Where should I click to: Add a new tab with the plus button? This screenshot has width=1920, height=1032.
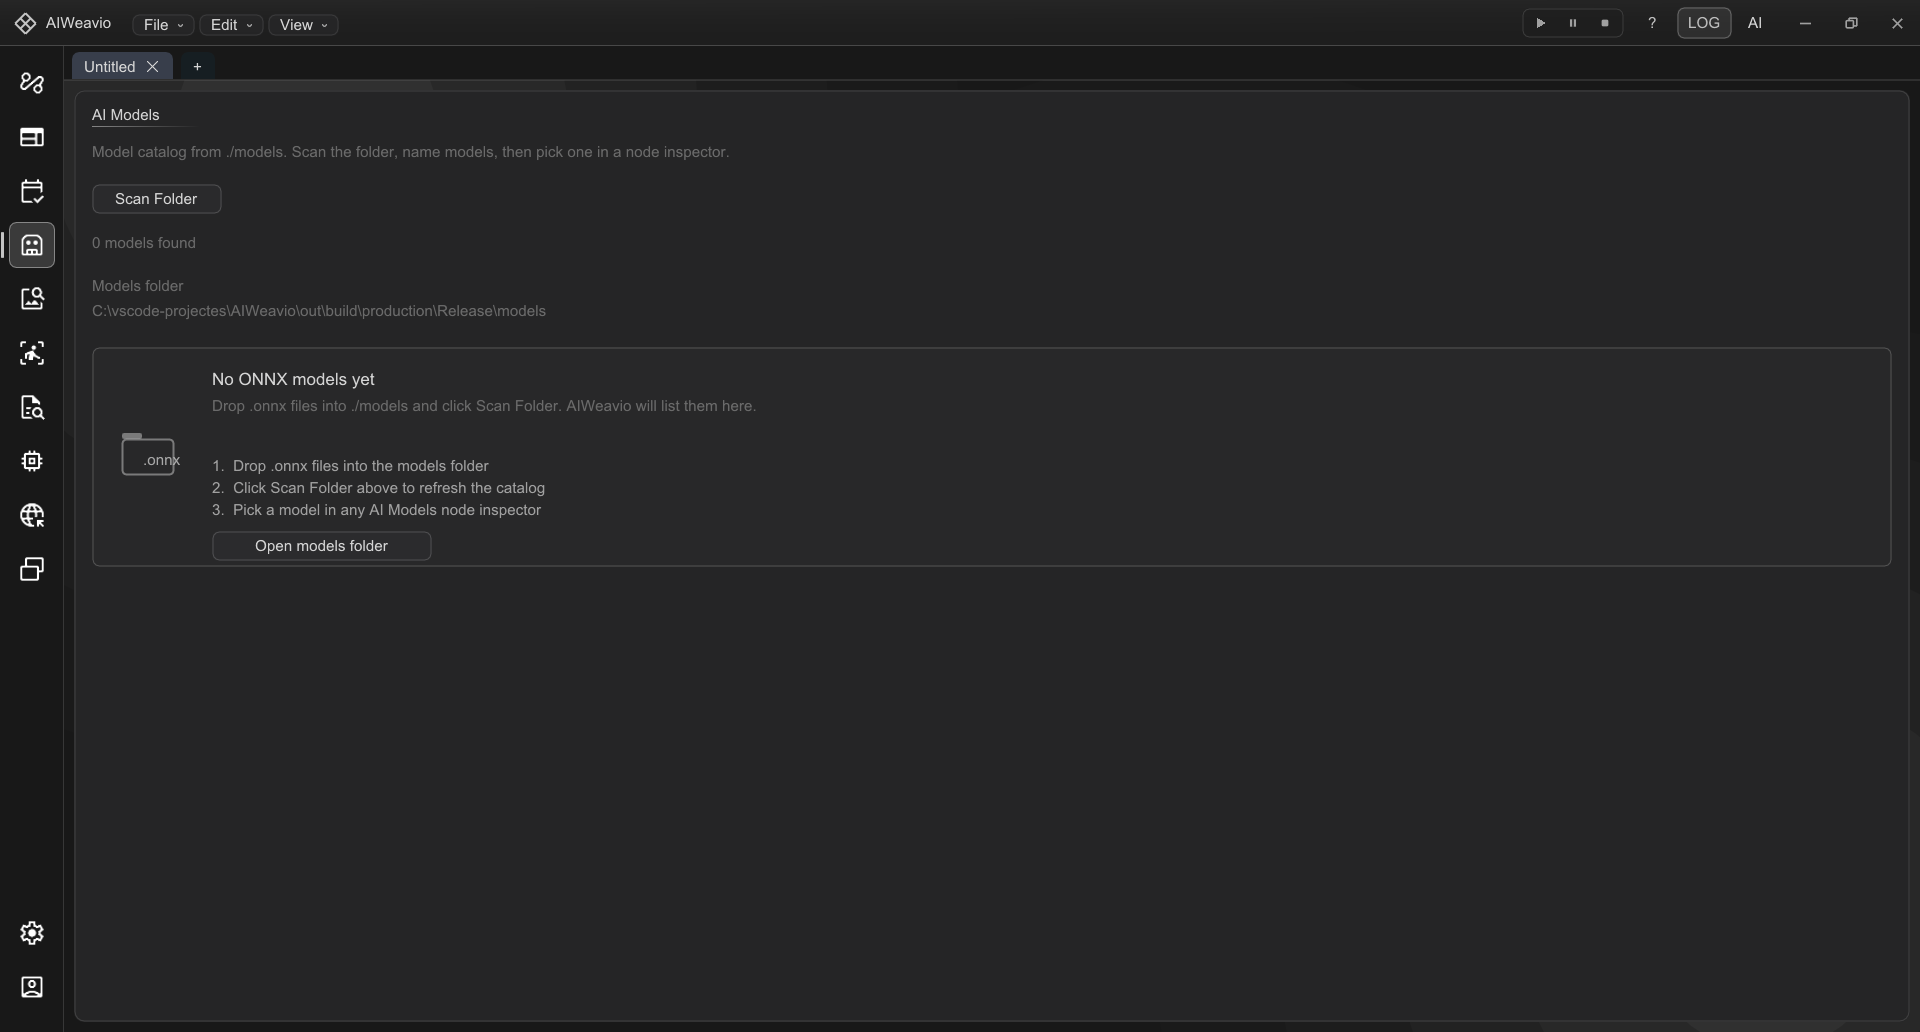[x=197, y=66]
